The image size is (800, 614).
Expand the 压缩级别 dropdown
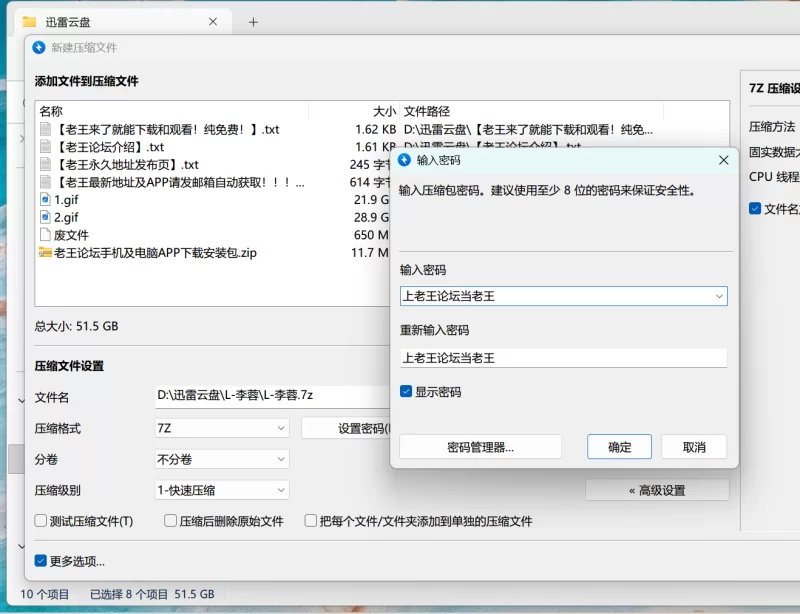[281, 490]
